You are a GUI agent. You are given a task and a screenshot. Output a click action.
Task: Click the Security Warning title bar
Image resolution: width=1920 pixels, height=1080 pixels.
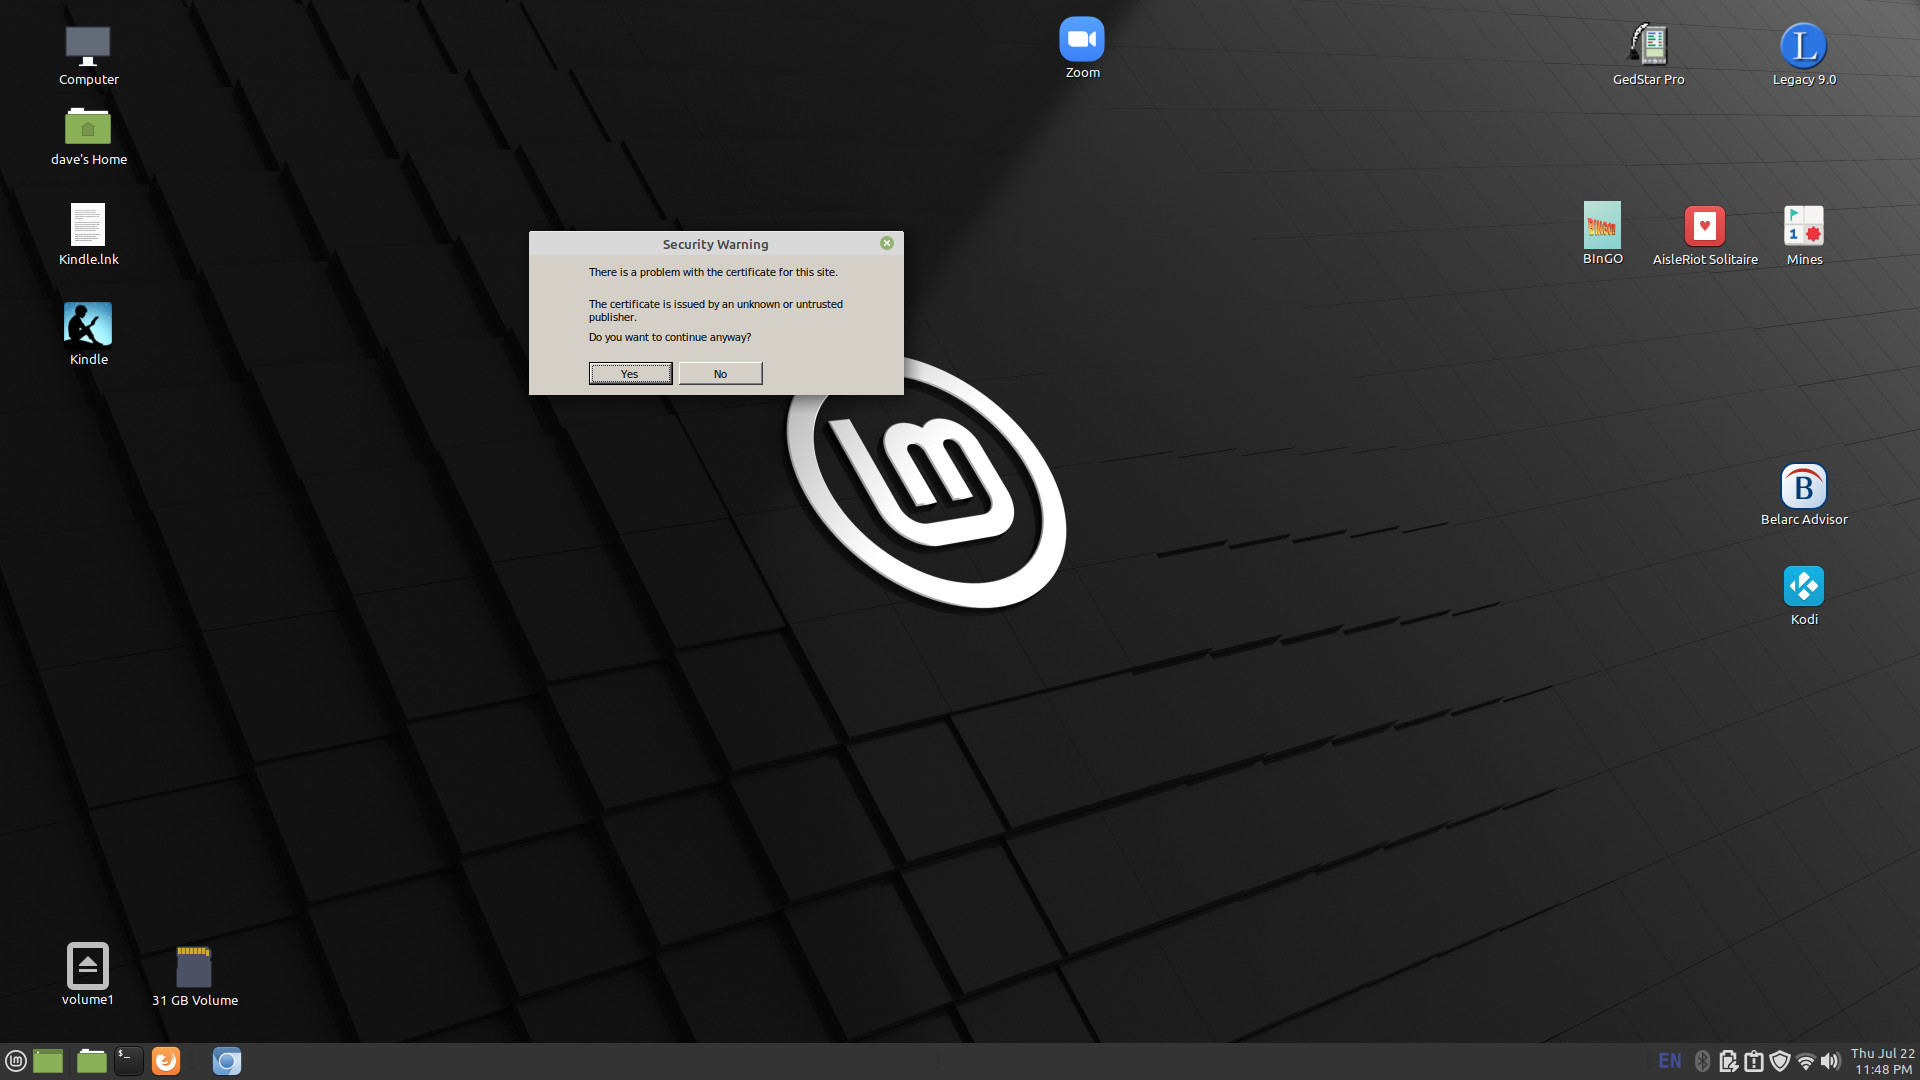point(715,244)
